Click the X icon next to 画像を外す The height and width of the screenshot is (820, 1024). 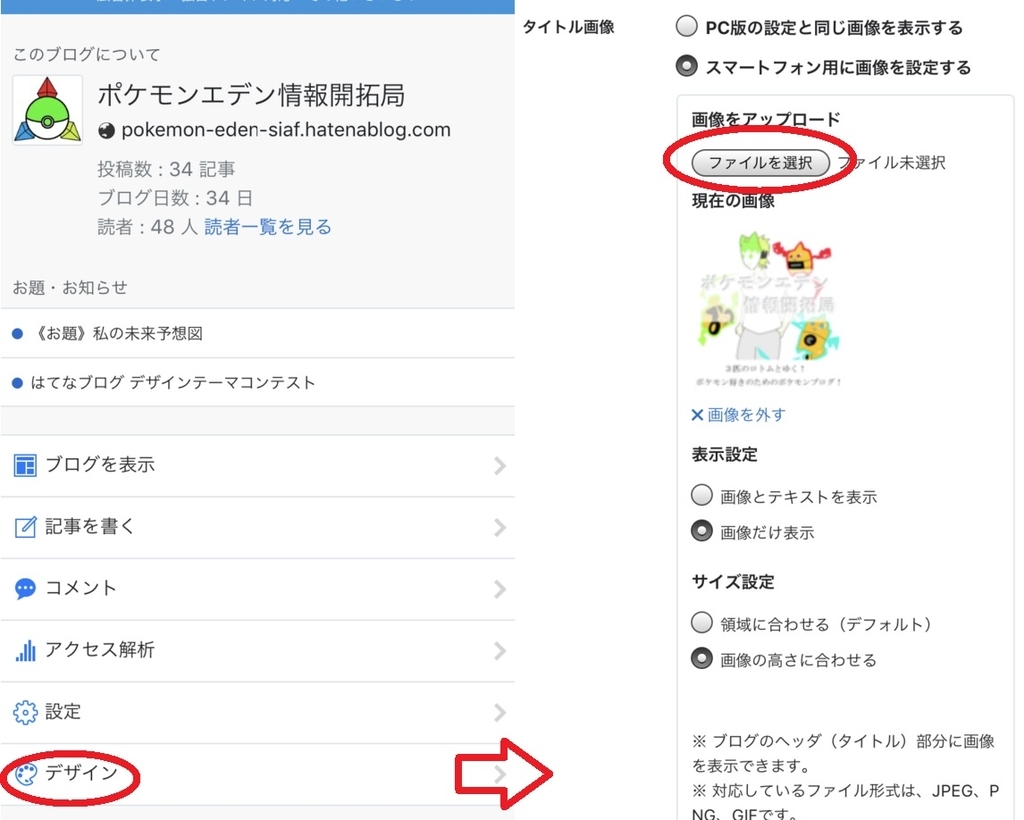pos(697,415)
